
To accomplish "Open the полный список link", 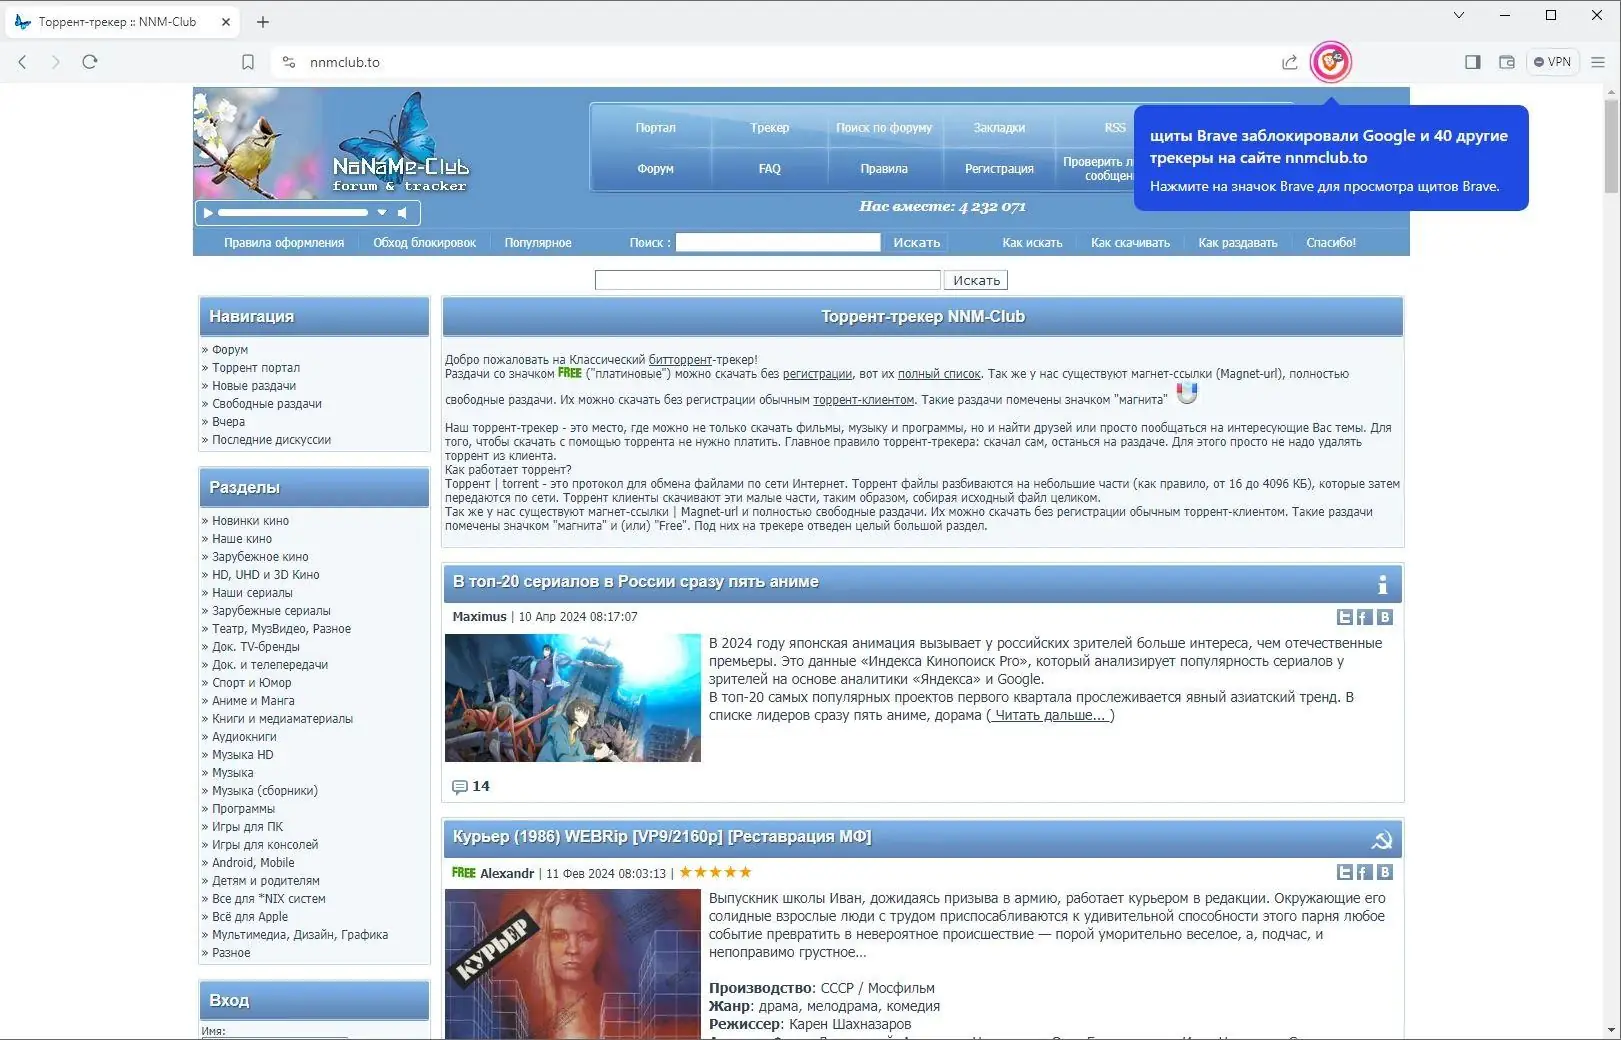I will (939, 374).
